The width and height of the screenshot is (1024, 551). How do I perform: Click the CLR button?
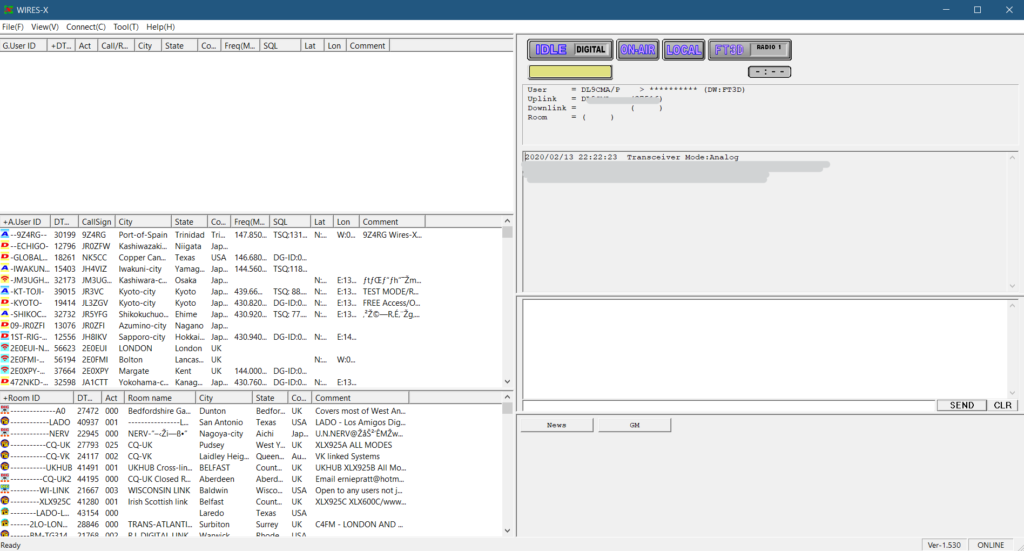[x=1002, y=405]
